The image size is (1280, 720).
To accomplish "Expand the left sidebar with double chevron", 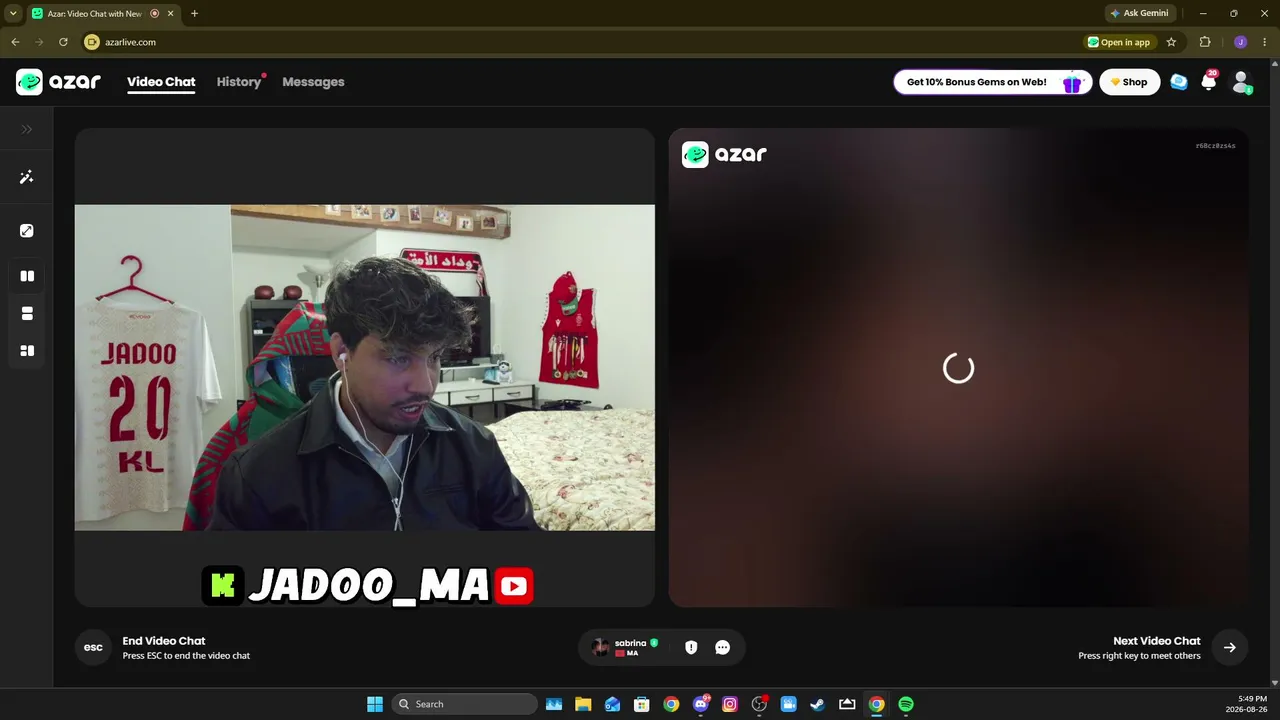I will (27, 129).
